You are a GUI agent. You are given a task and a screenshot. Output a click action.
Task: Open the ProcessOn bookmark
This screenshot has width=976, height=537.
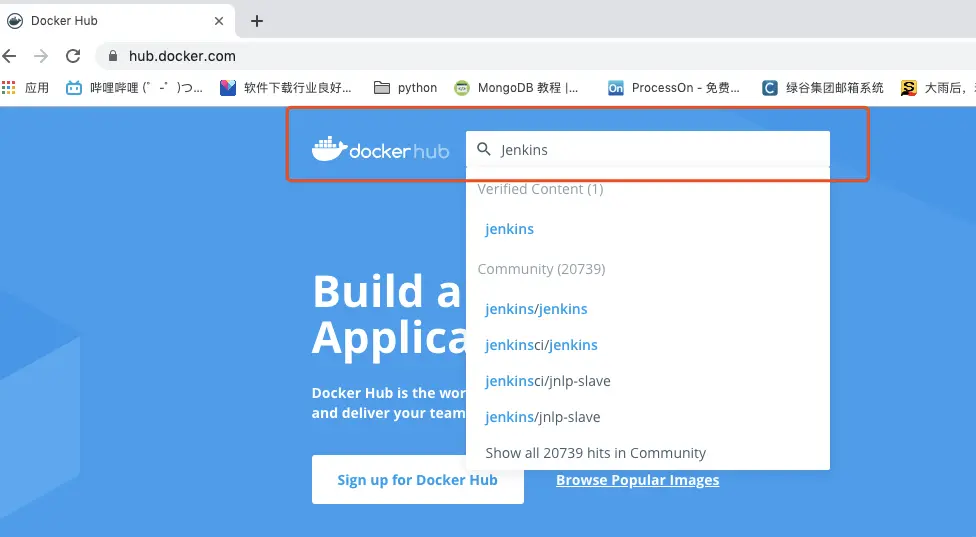point(673,88)
